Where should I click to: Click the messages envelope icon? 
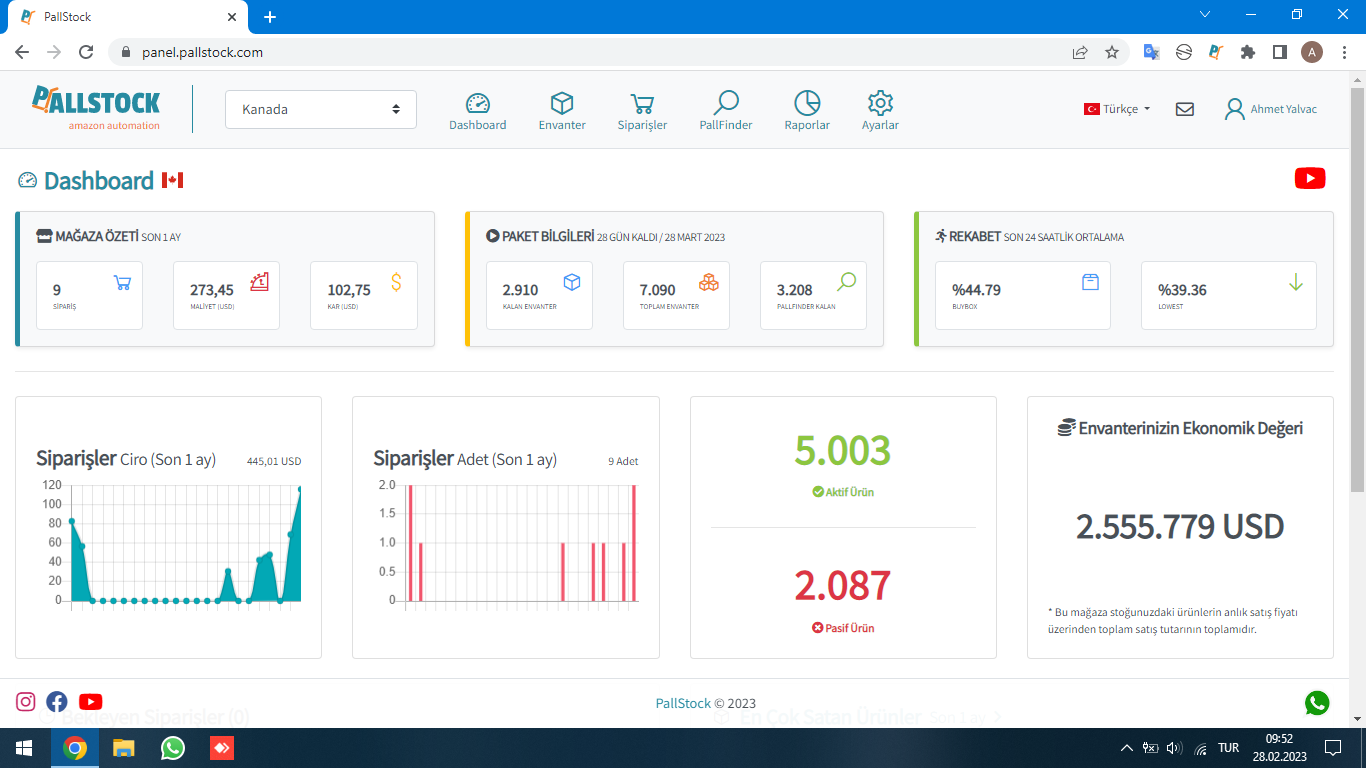click(1185, 109)
